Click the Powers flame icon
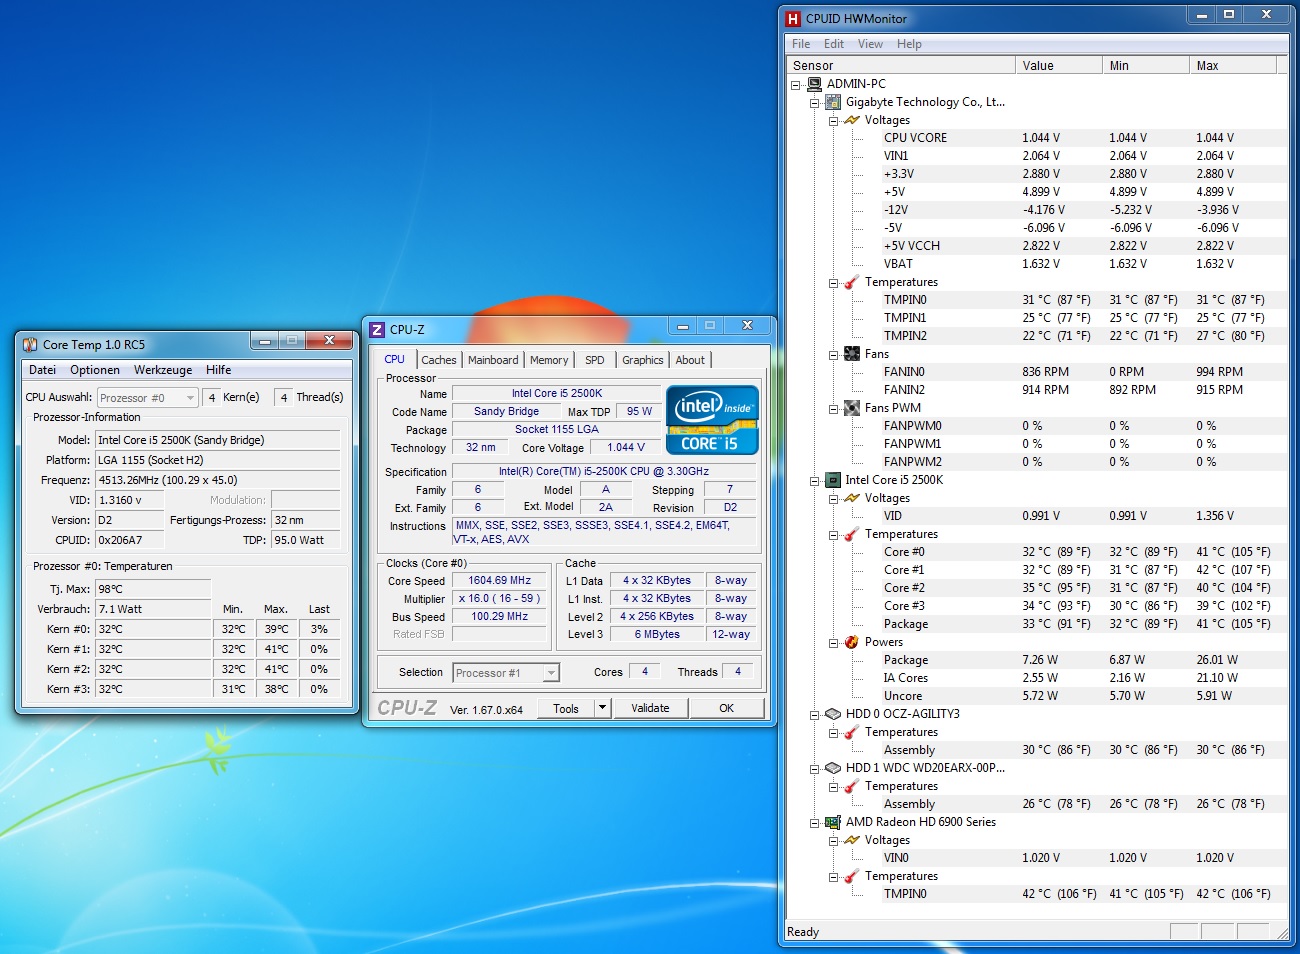The image size is (1300, 954). pos(852,642)
